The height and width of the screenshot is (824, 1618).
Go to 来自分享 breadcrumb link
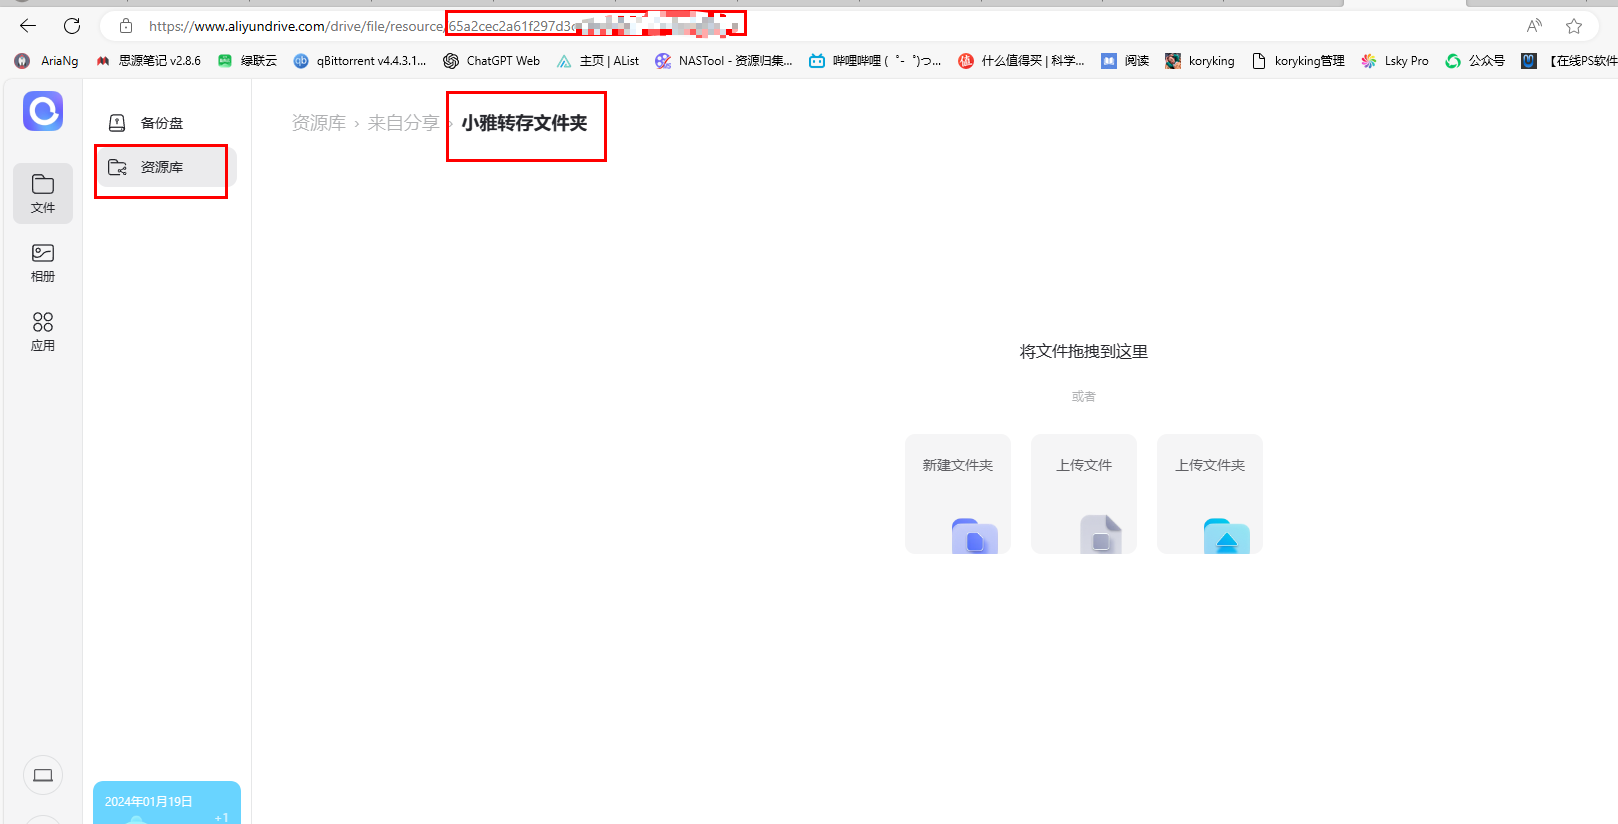point(403,123)
